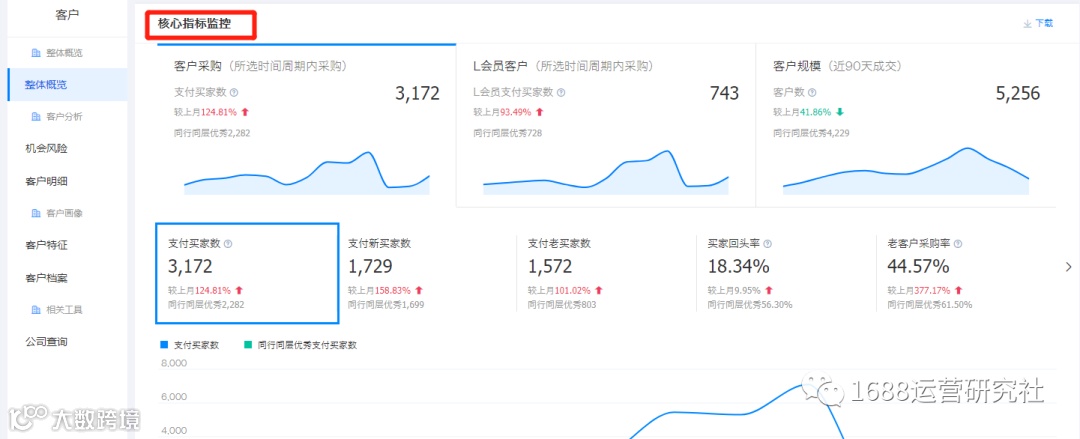This screenshot has width=1080, height=439.
Task: Click 客户分析 sidebar group label
Action: click(64, 116)
